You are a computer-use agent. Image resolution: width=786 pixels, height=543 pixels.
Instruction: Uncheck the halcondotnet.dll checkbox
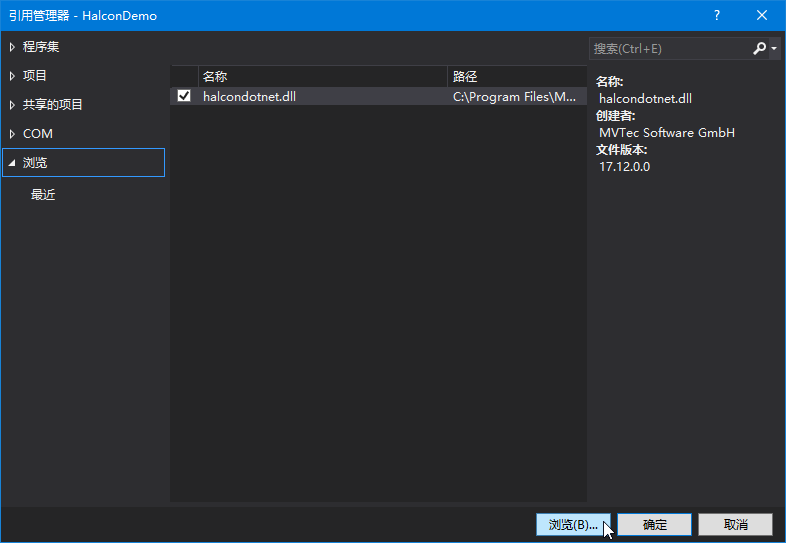pyautogui.click(x=184, y=96)
